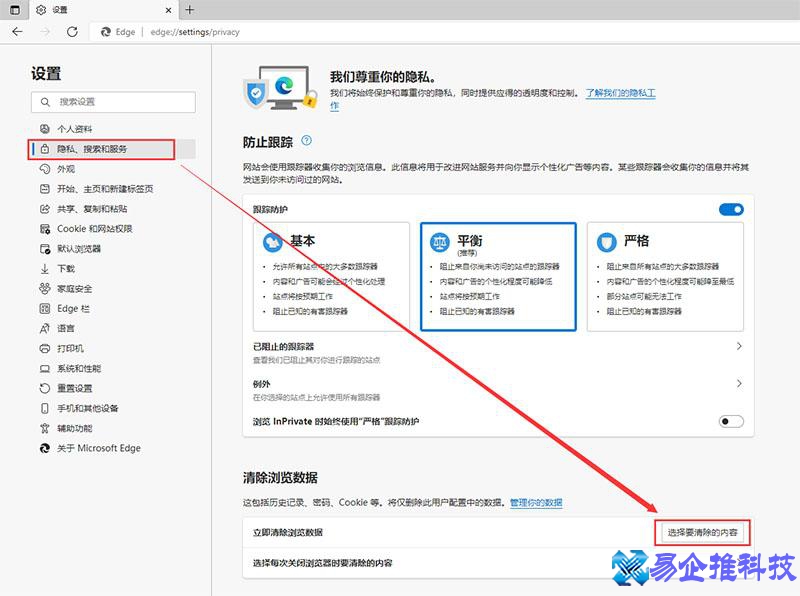Open the 个人资料 (Profile) settings icon
Viewport: 800px width, 596px height.
43,129
